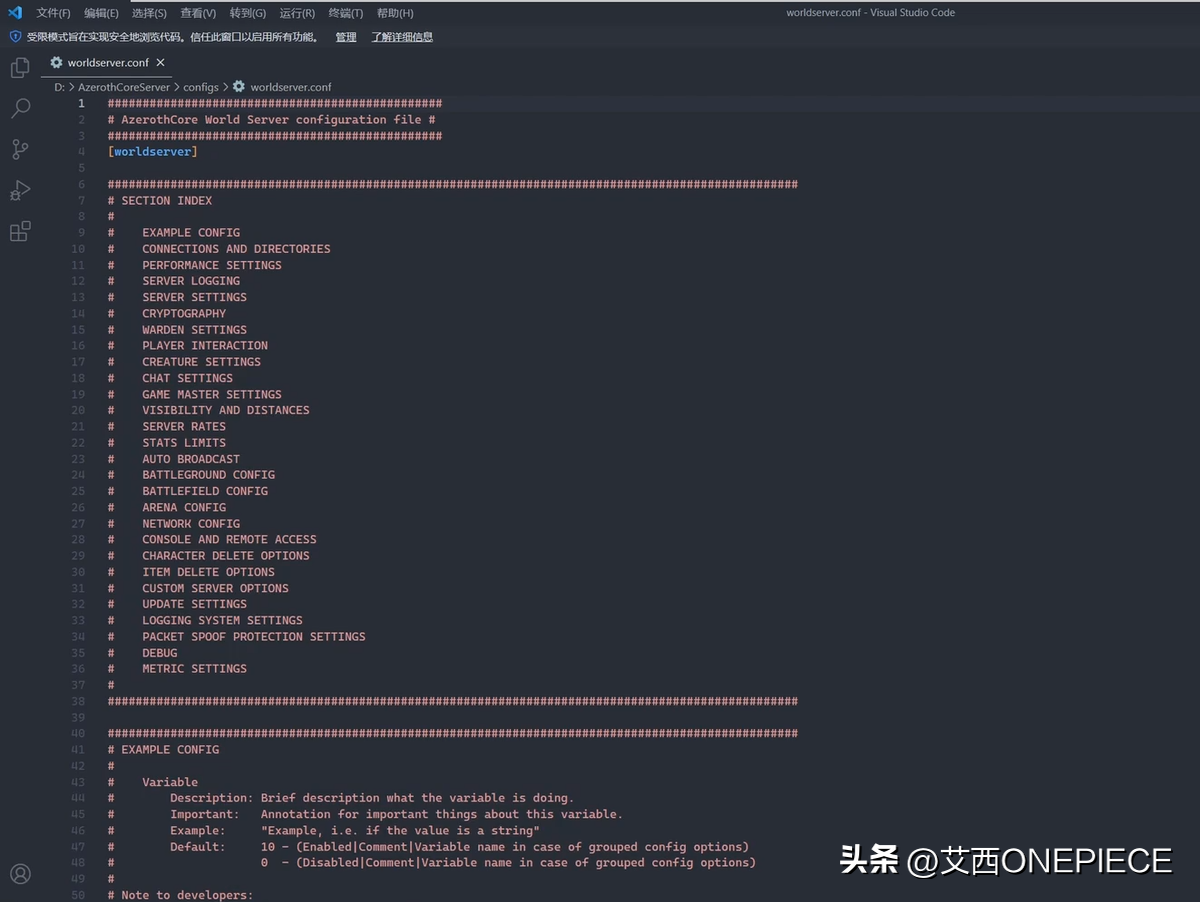Click the 'VISIBILITY AND DISTANCES' index line
Viewport: 1200px width, 902px height.
pyautogui.click(x=226, y=410)
